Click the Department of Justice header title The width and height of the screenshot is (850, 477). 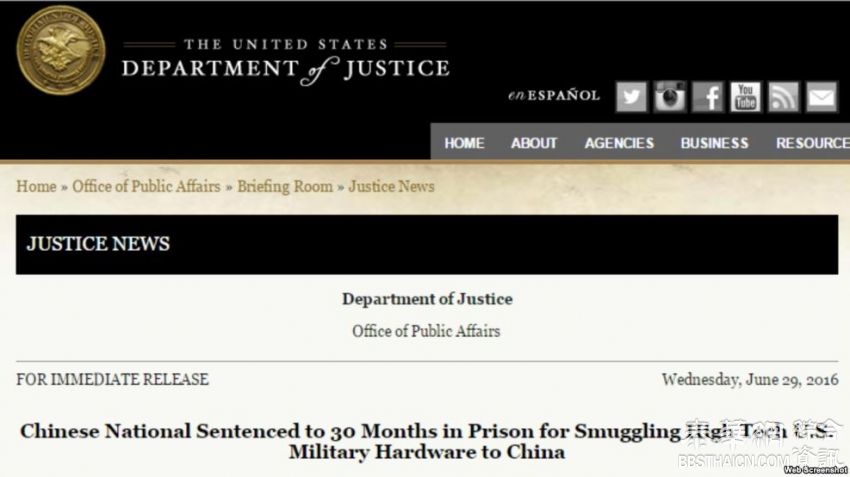tap(285, 60)
